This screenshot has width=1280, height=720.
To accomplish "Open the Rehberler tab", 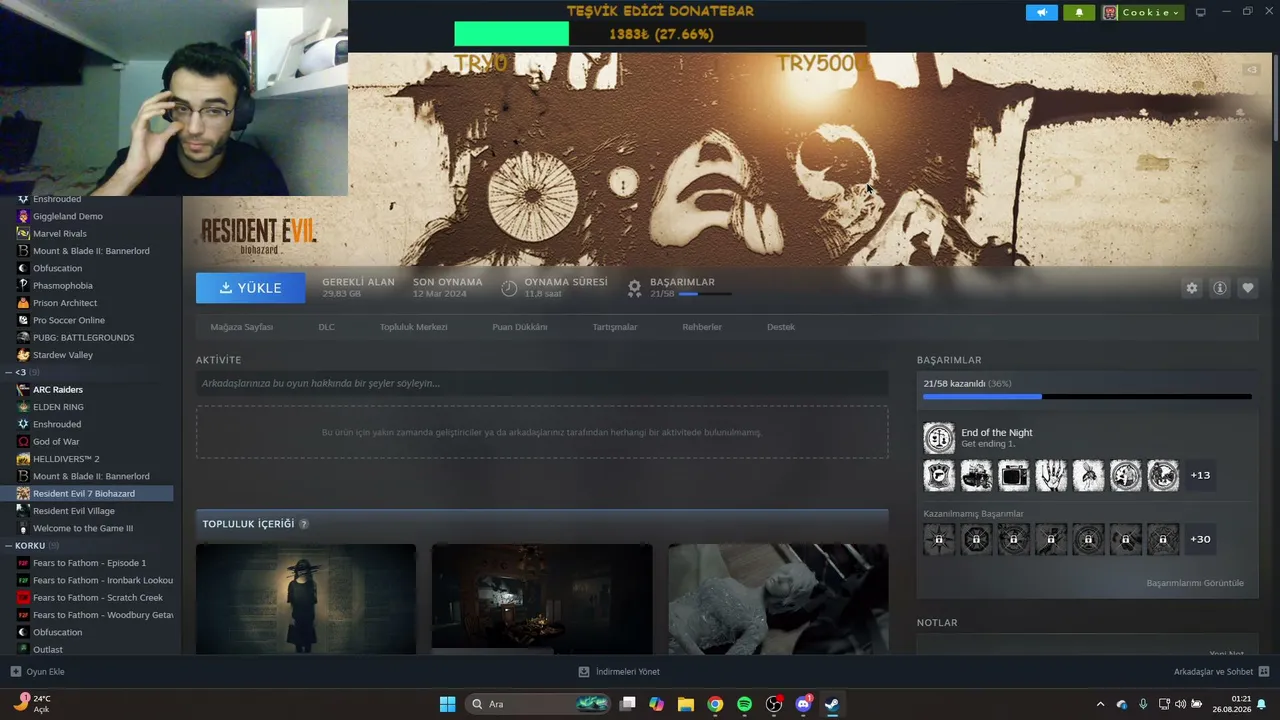I will point(701,327).
